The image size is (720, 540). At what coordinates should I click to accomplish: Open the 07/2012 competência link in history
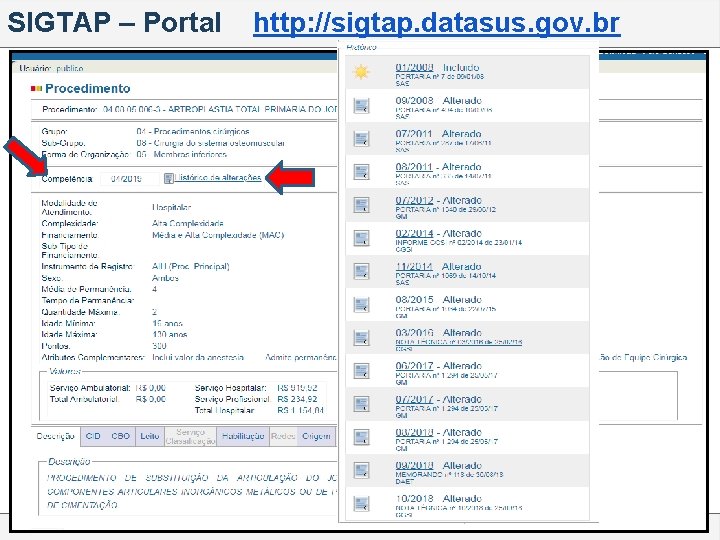[x=414, y=200]
